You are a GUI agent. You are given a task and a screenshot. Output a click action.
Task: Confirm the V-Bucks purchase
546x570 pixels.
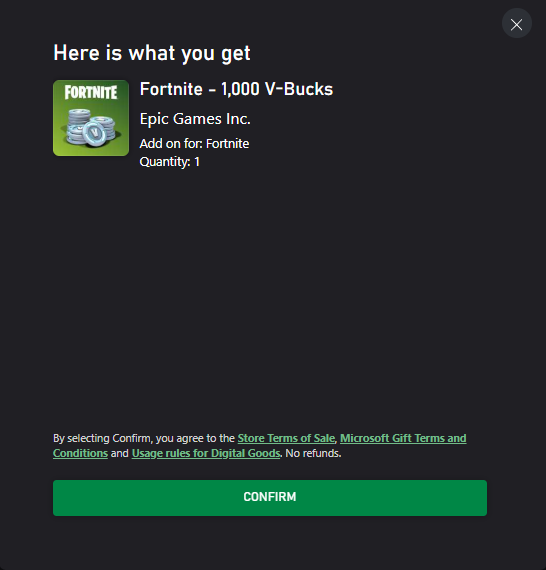[x=270, y=498]
